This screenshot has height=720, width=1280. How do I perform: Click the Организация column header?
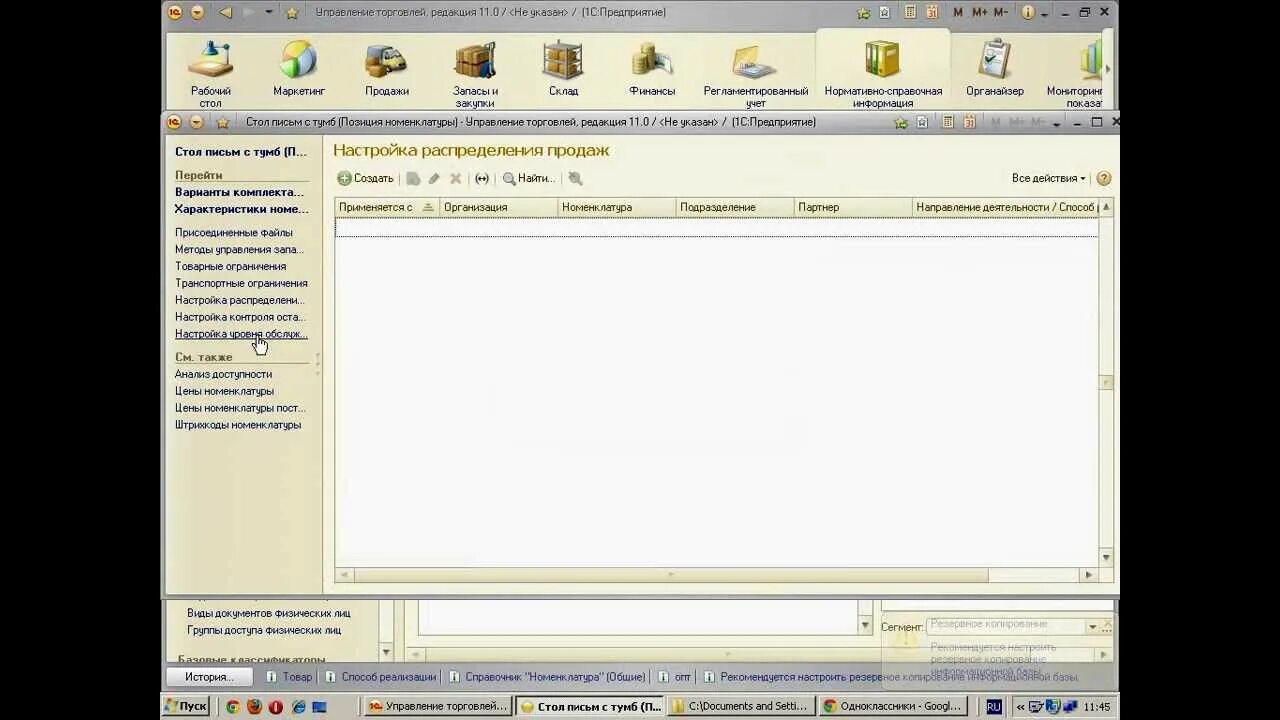point(499,207)
